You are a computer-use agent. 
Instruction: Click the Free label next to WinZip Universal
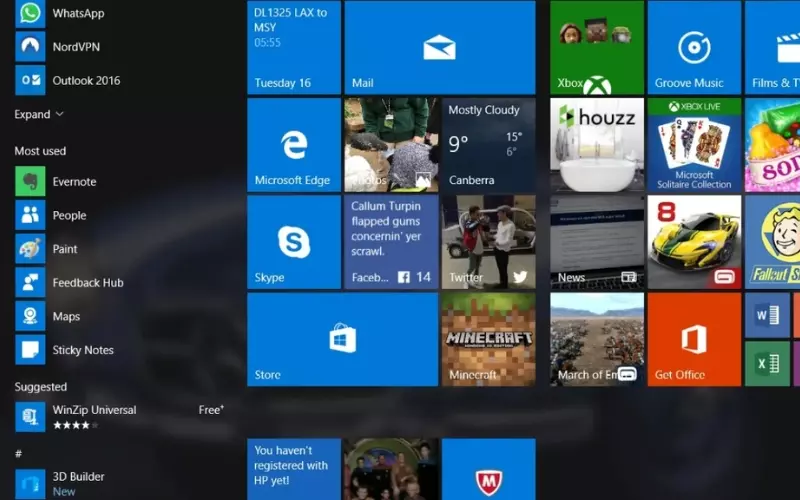211,410
